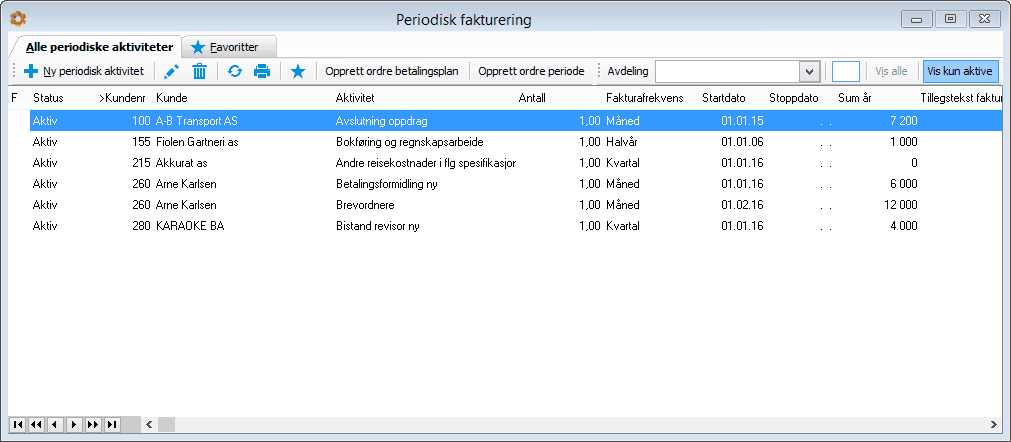Image resolution: width=1011 pixels, height=442 pixels.
Task: Go to previous record arrow
Action: tap(55, 424)
